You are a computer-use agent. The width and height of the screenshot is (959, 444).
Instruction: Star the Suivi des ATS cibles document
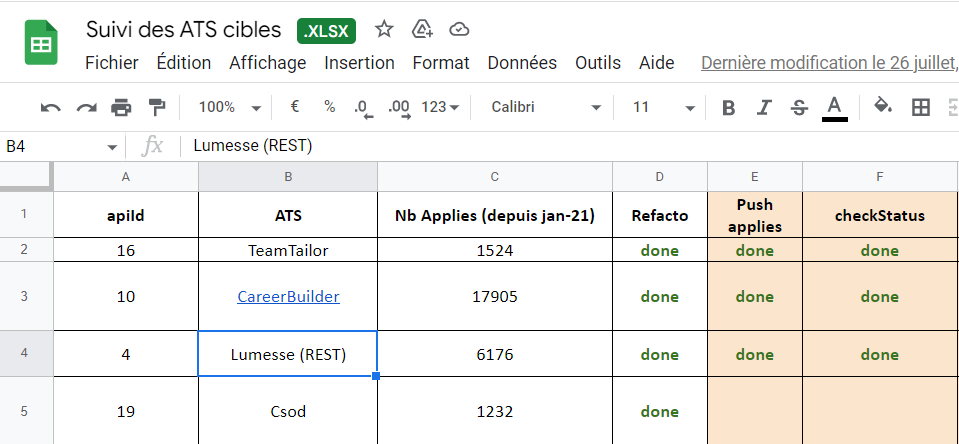[384, 29]
